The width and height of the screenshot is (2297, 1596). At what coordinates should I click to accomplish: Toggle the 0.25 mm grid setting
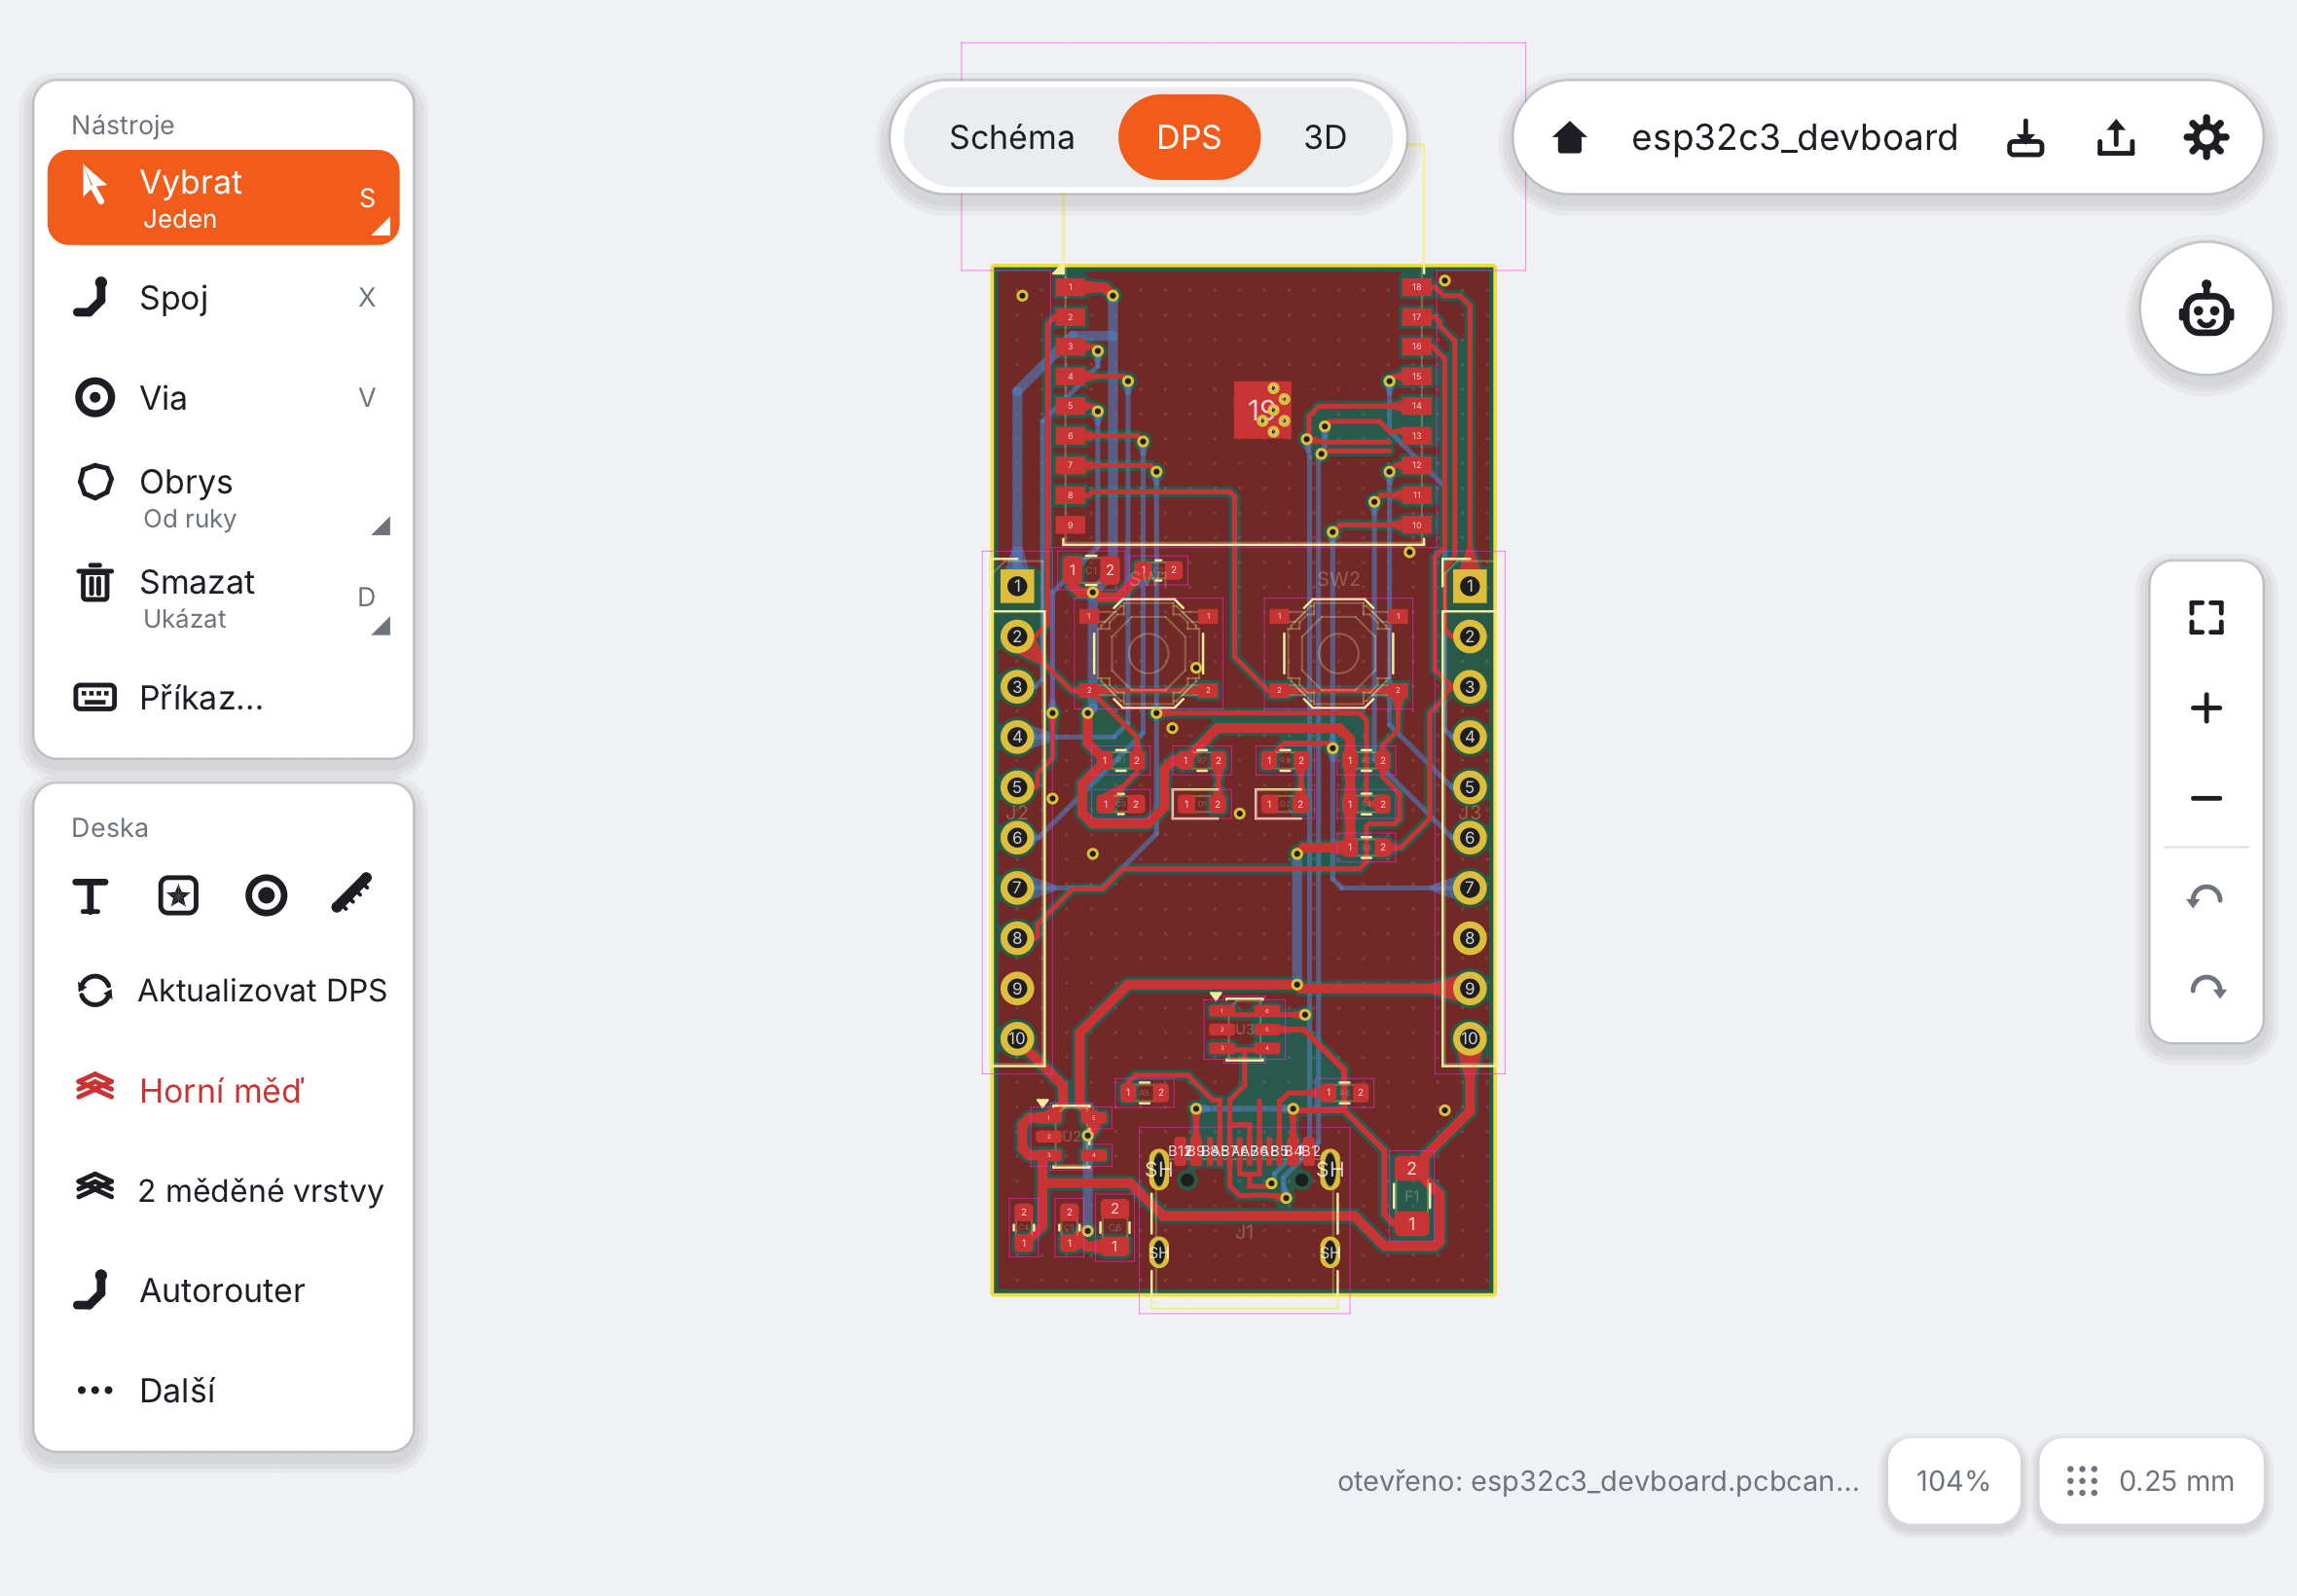[2150, 1481]
